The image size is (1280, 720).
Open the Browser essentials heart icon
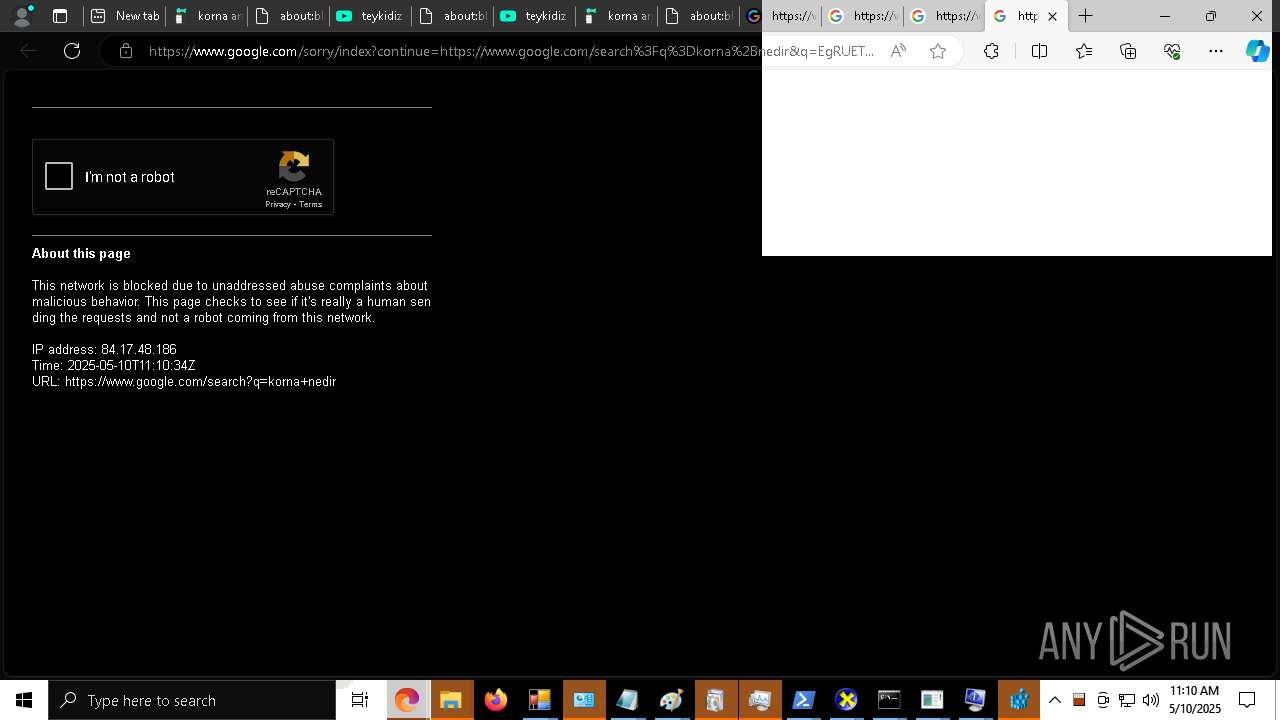click(x=1172, y=51)
